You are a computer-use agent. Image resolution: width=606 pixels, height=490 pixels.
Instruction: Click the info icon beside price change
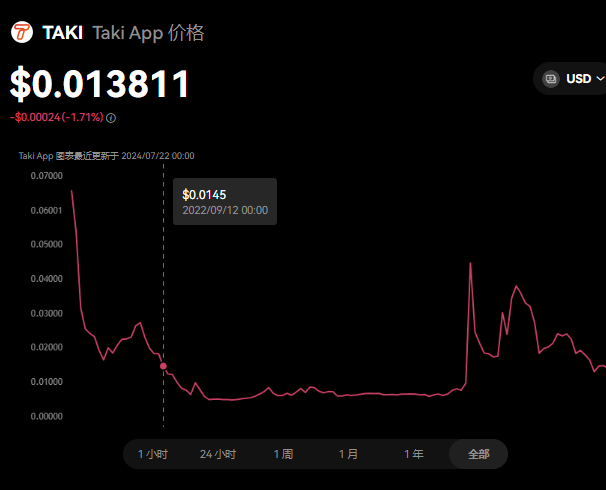111,118
